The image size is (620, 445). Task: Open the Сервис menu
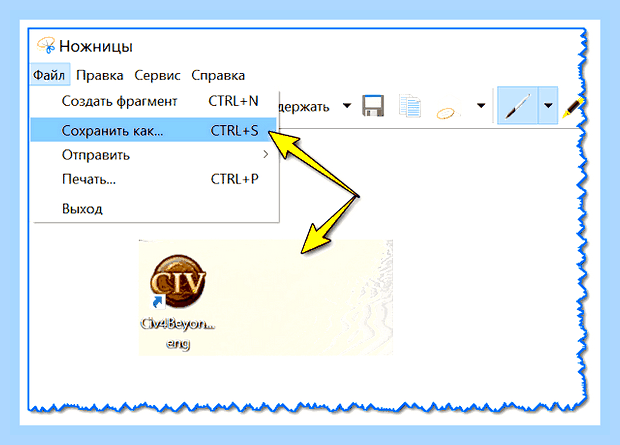coord(157,75)
